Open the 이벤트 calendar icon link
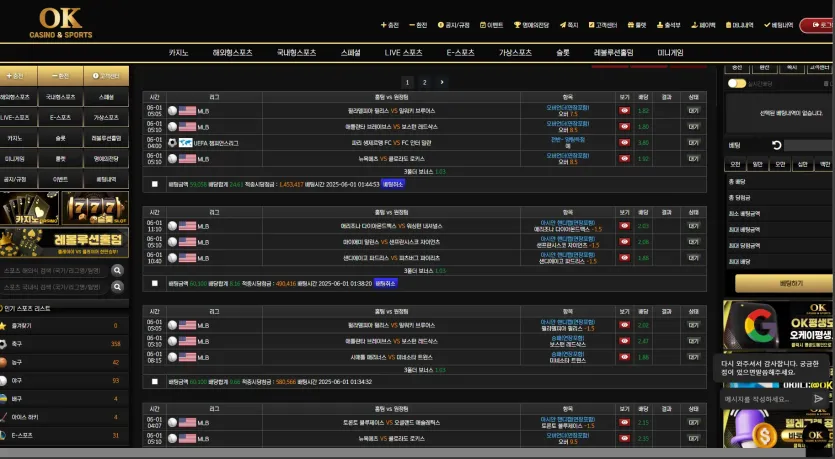Viewport: 835px width, 459px height. pyautogui.click(x=482, y=25)
